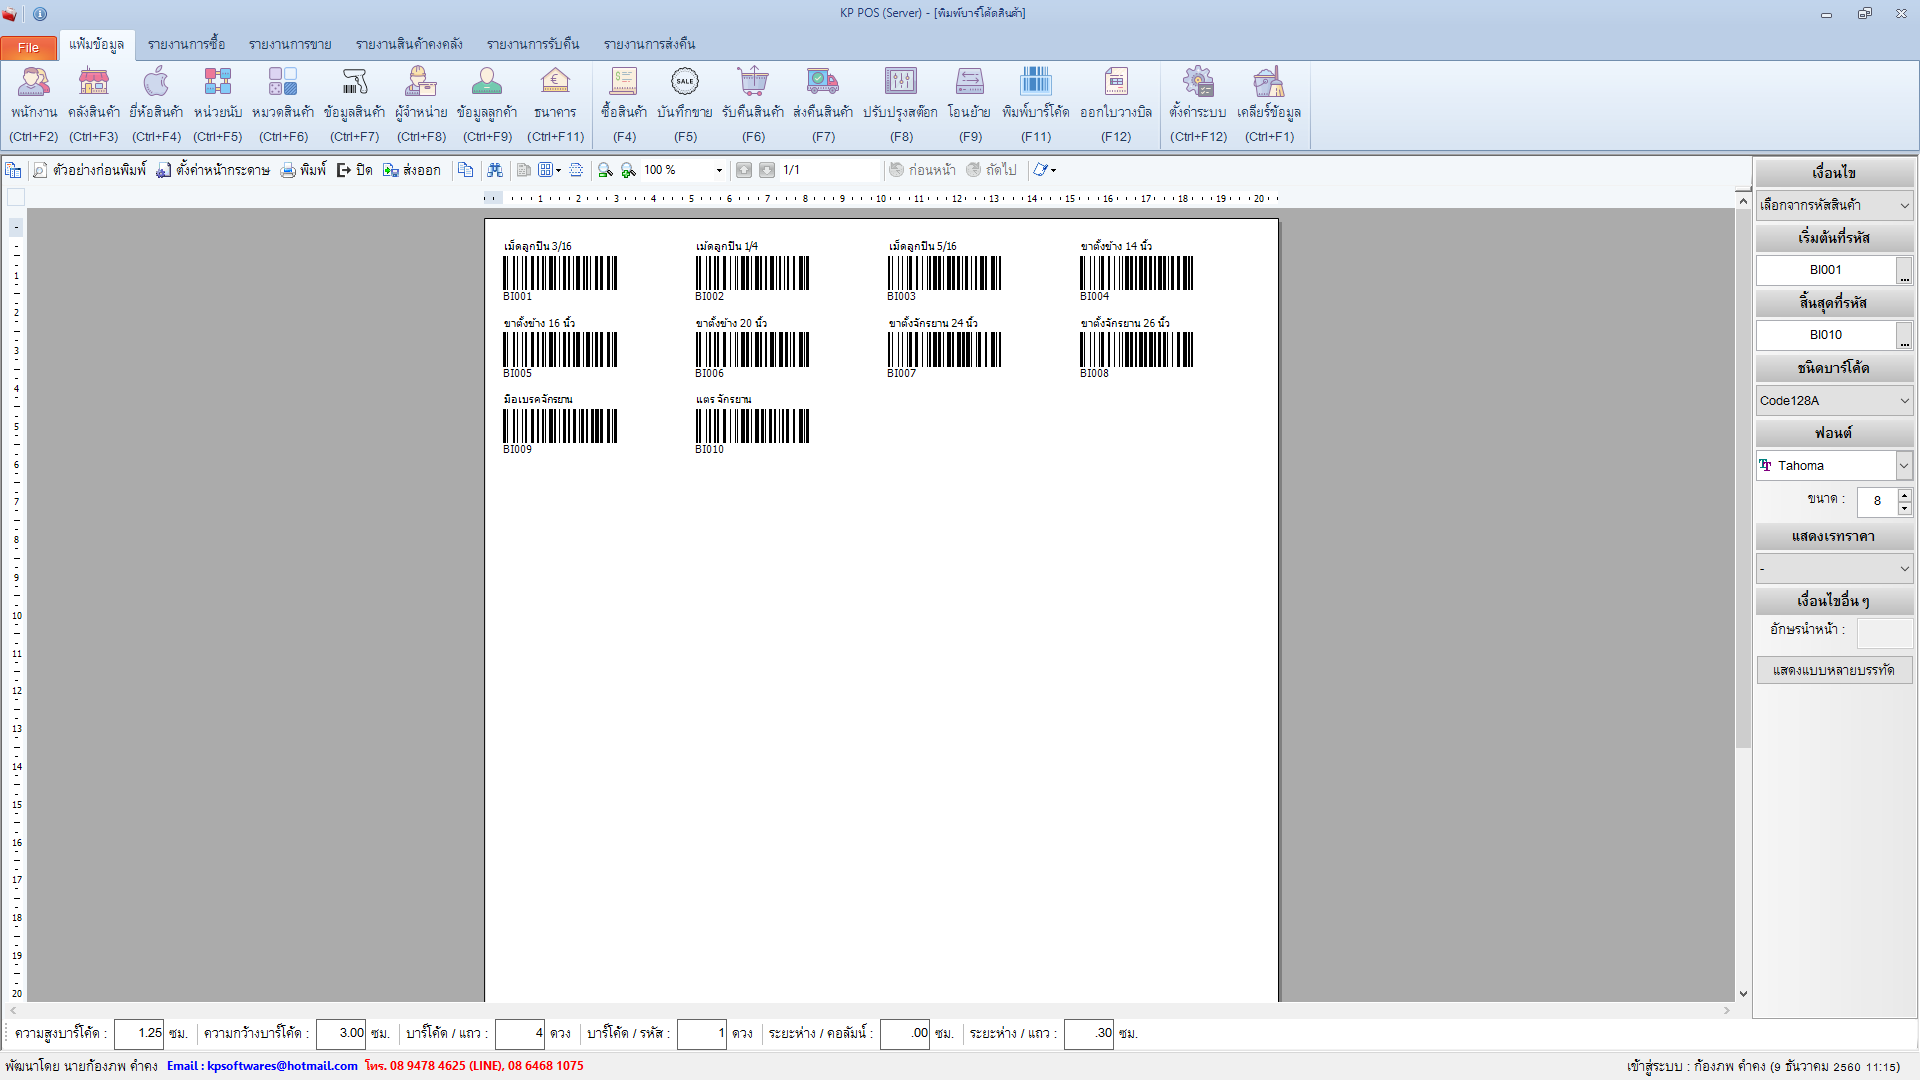Switch to รายงานการซื้อ tab
The image size is (1920, 1080).
[186, 44]
